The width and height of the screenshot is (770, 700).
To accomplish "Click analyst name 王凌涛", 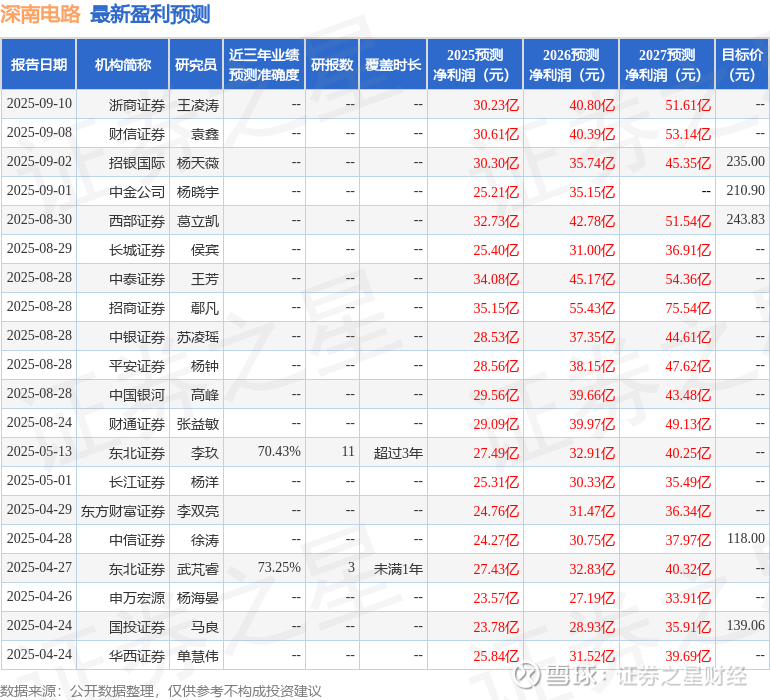I will pos(198,105).
